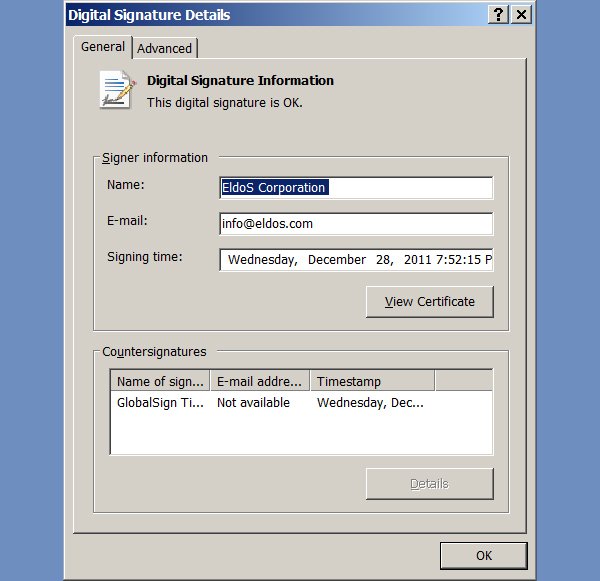Click the Digital Signature Information heading
Viewport: 600px width, 581px height.
tap(240, 80)
